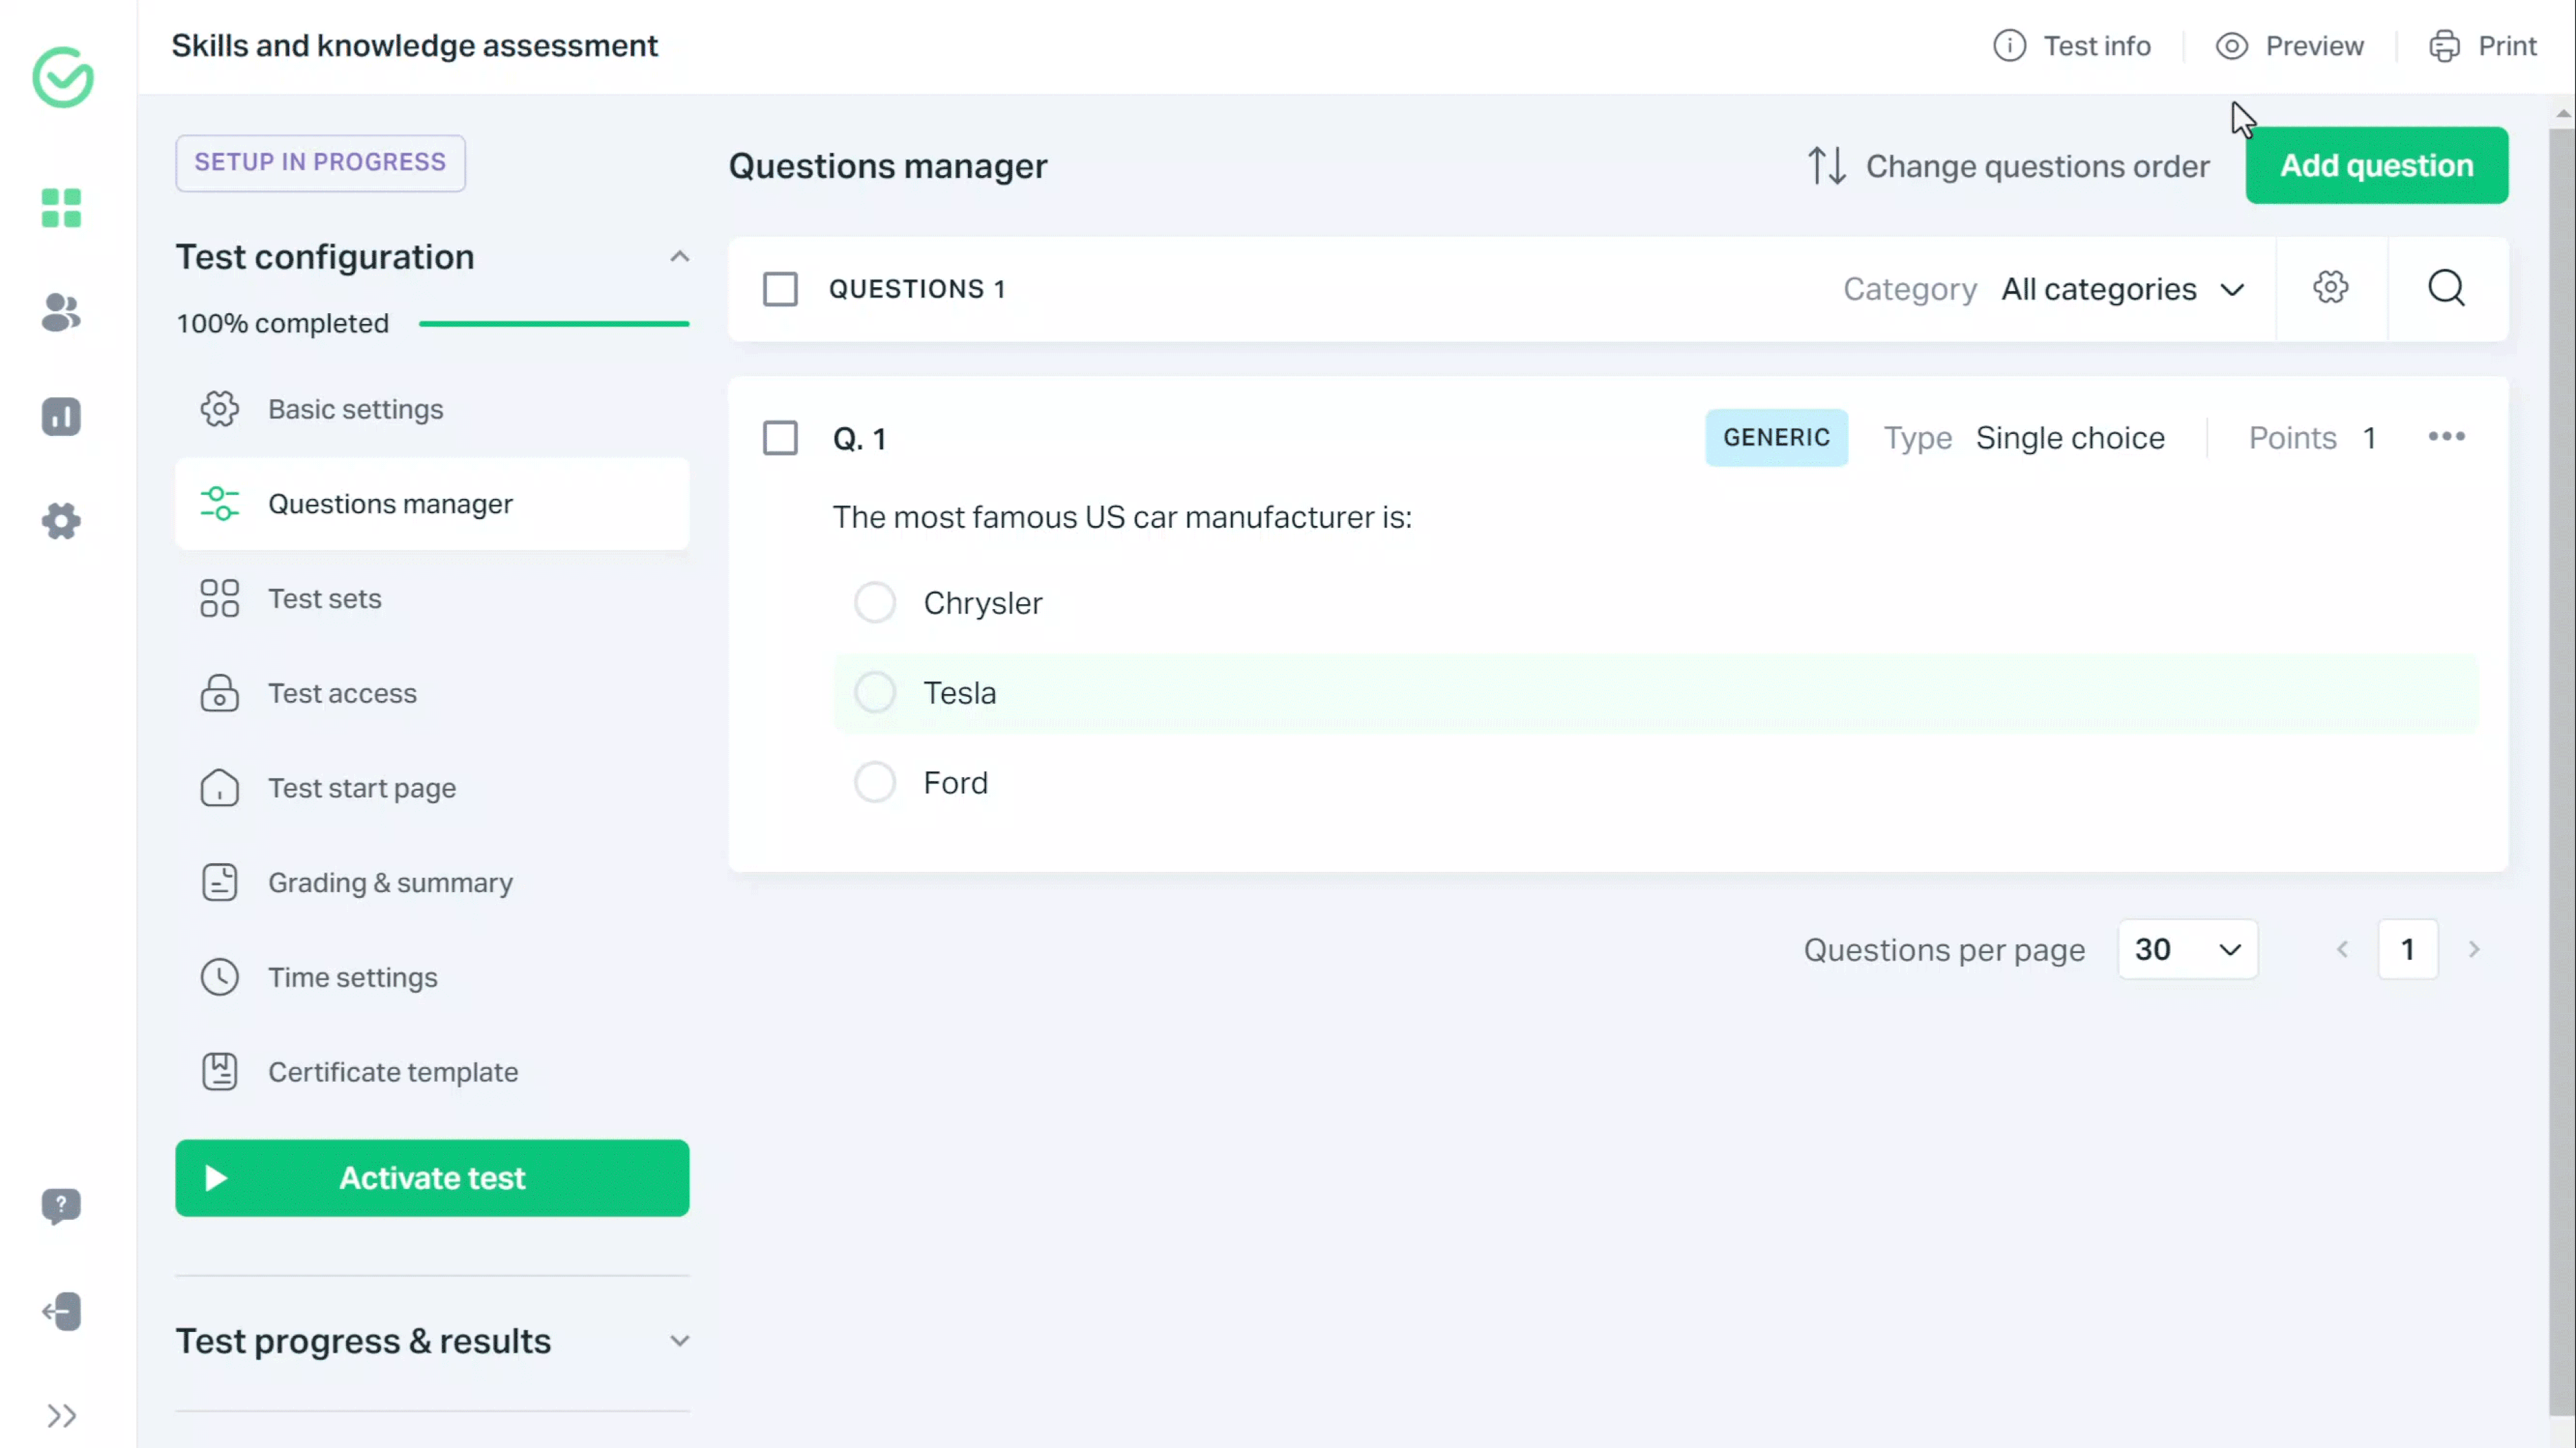Select the Tesla answer radio button
Image resolution: width=2576 pixels, height=1448 pixels.
[x=874, y=692]
